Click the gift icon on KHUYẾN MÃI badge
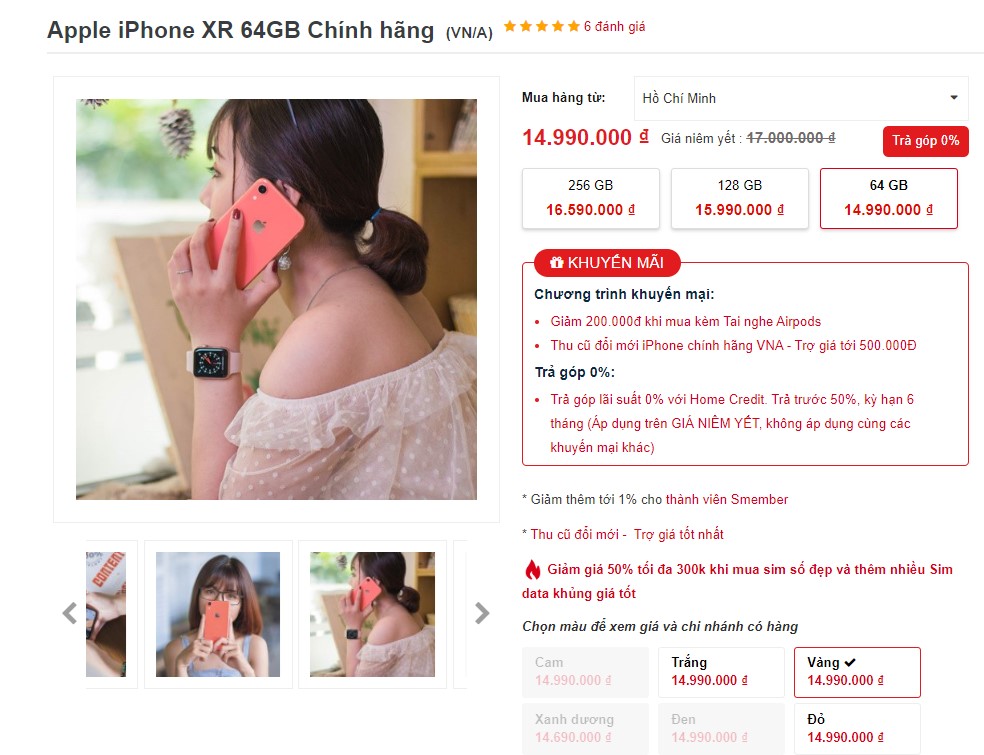 tap(556, 263)
